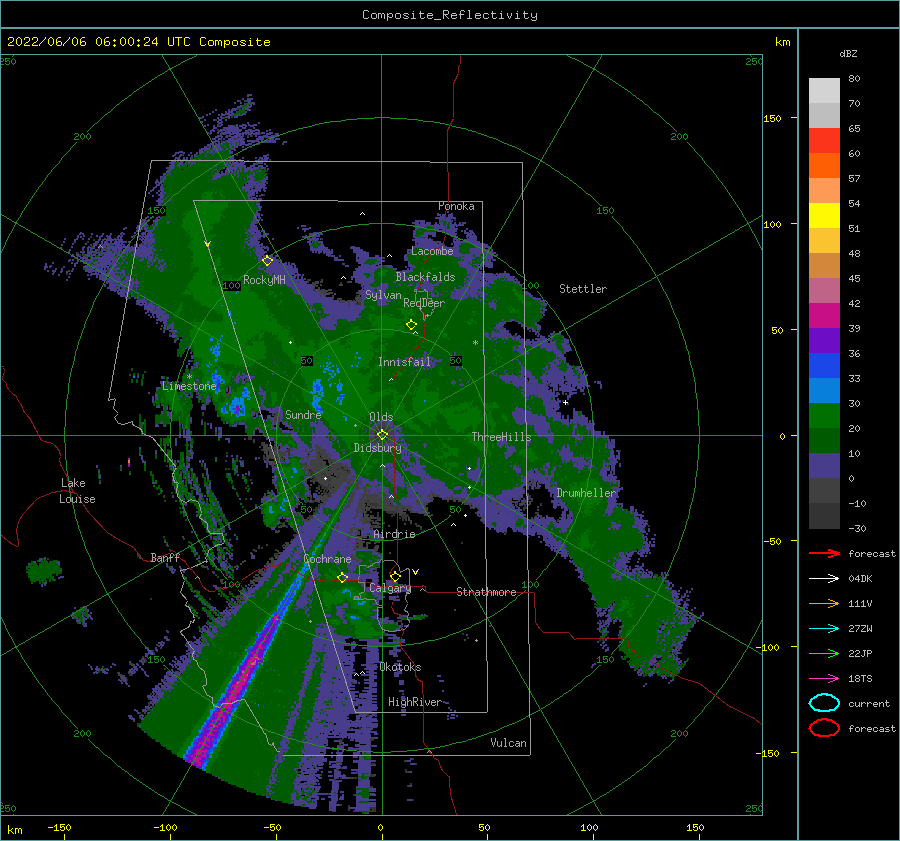Click the 100 range ring label near RockyMH

(231, 285)
